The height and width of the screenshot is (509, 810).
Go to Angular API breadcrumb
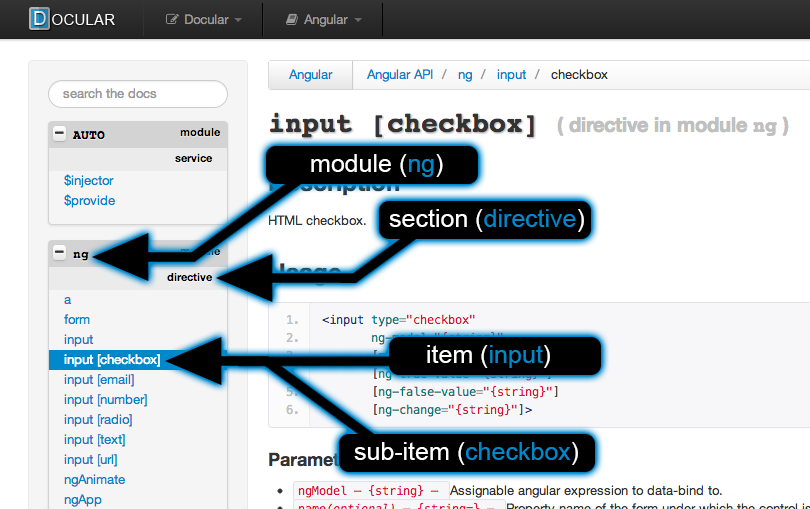click(400, 75)
